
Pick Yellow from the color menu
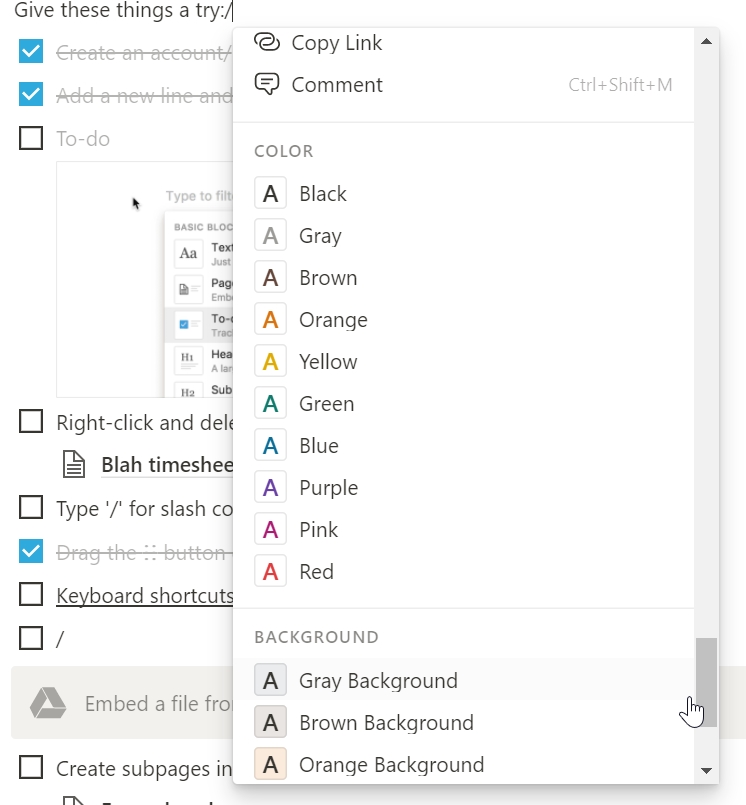coord(328,362)
